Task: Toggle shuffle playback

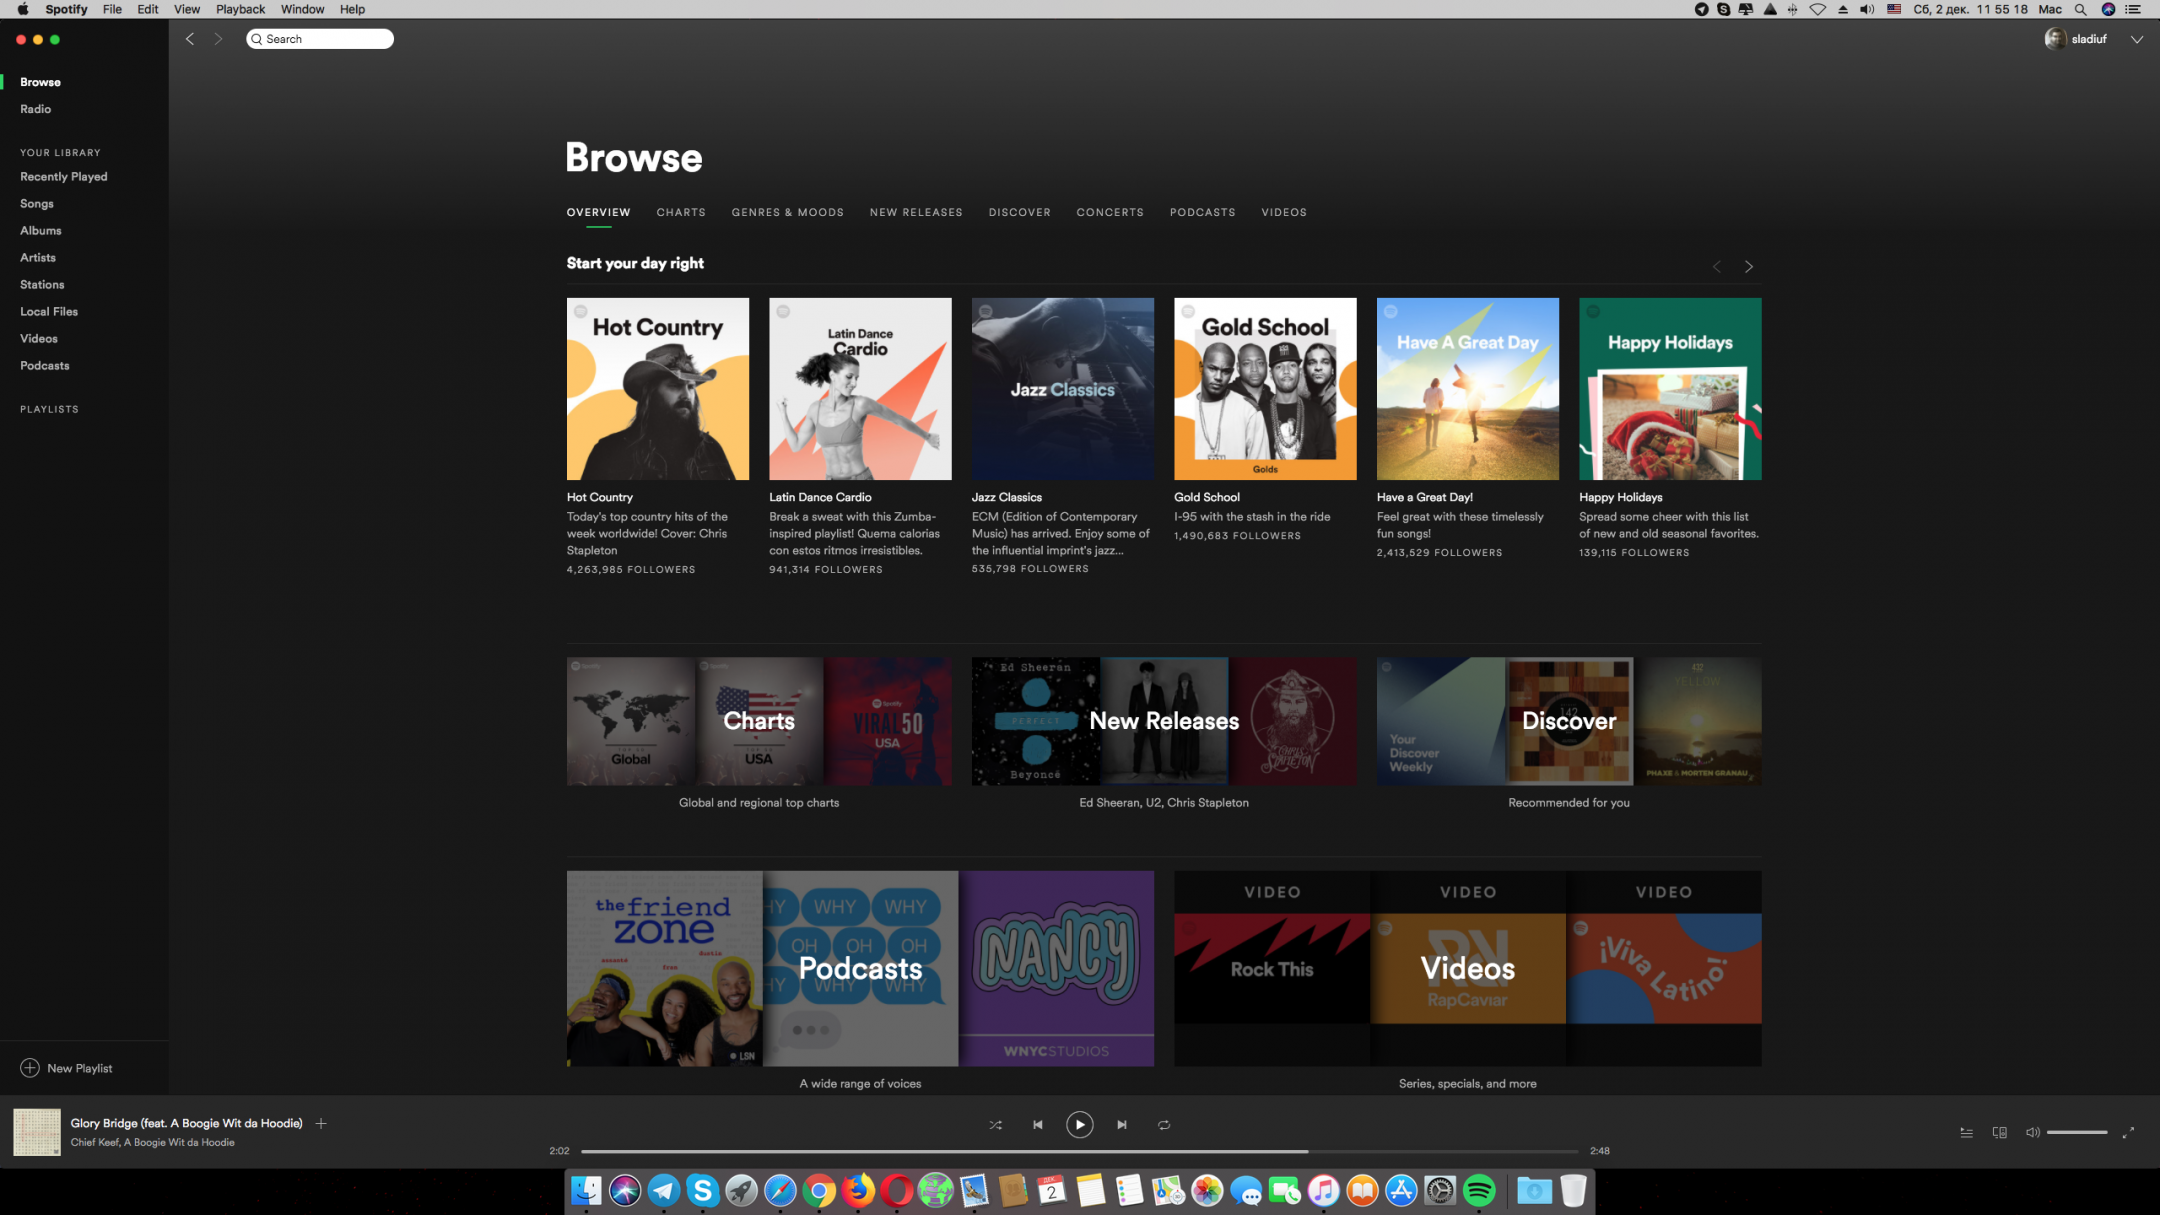Action: tap(995, 1125)
